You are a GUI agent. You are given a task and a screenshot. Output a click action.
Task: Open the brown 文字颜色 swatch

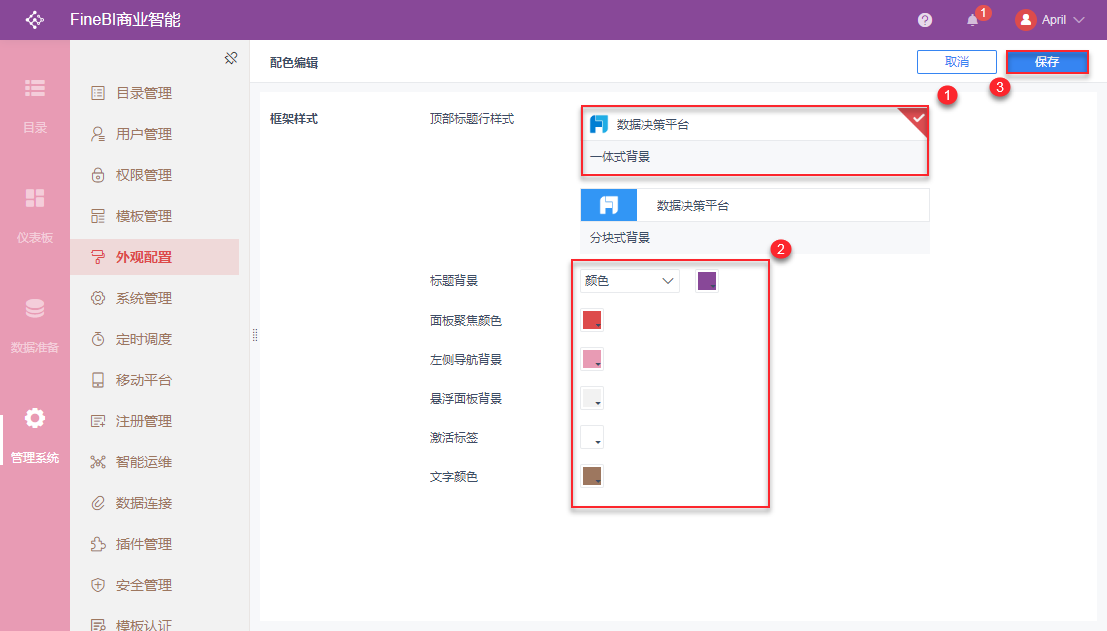[x=592, y=476]
